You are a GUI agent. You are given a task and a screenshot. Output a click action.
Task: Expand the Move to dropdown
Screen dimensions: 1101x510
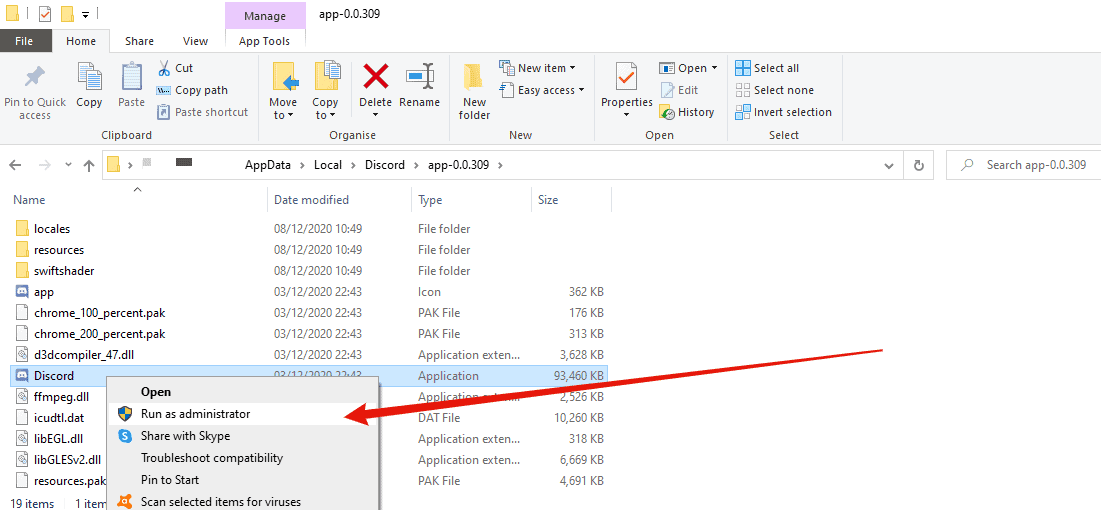pos(283,92)
